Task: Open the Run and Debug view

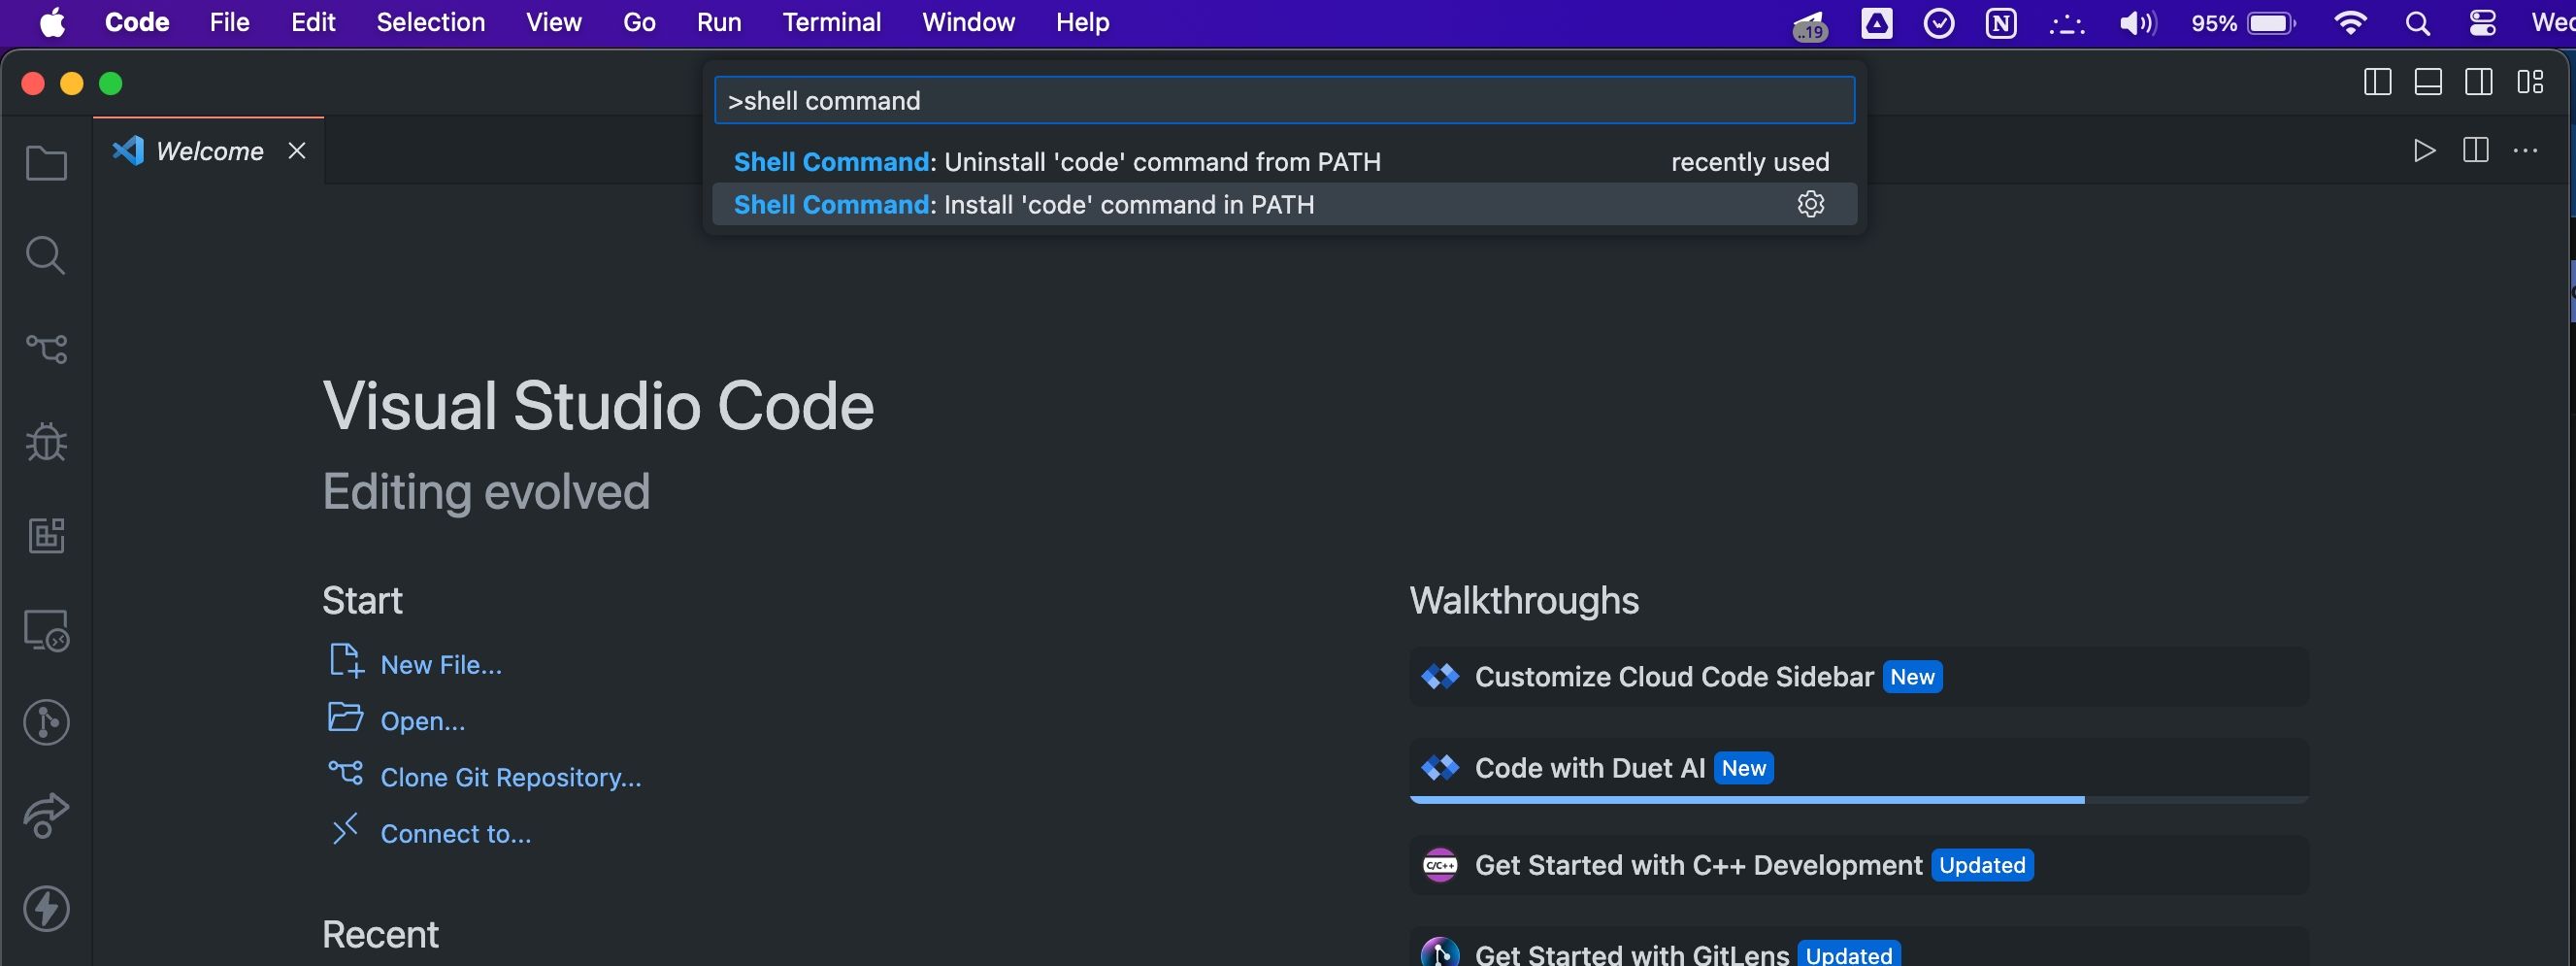Action: pos(46,441)
